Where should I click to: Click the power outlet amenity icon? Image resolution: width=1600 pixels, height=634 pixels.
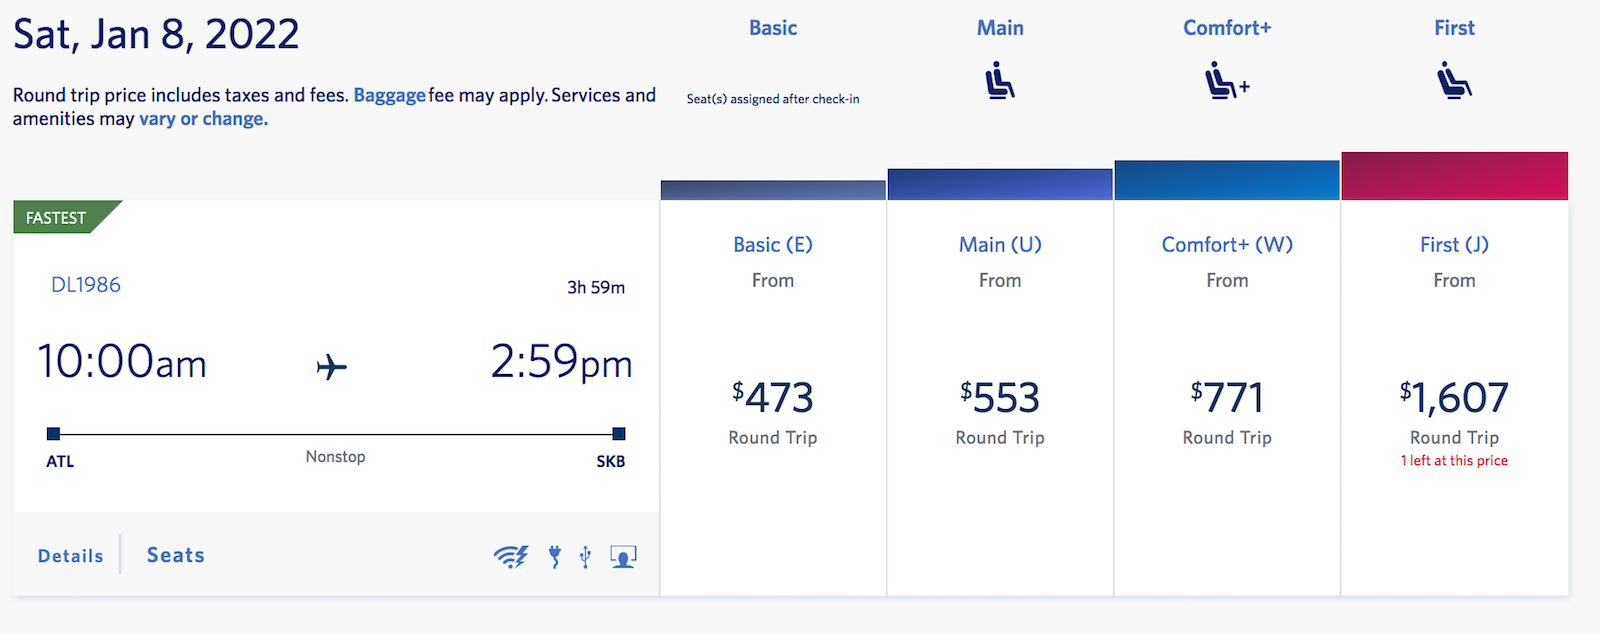pyautogui.click(x=555, y=556)
